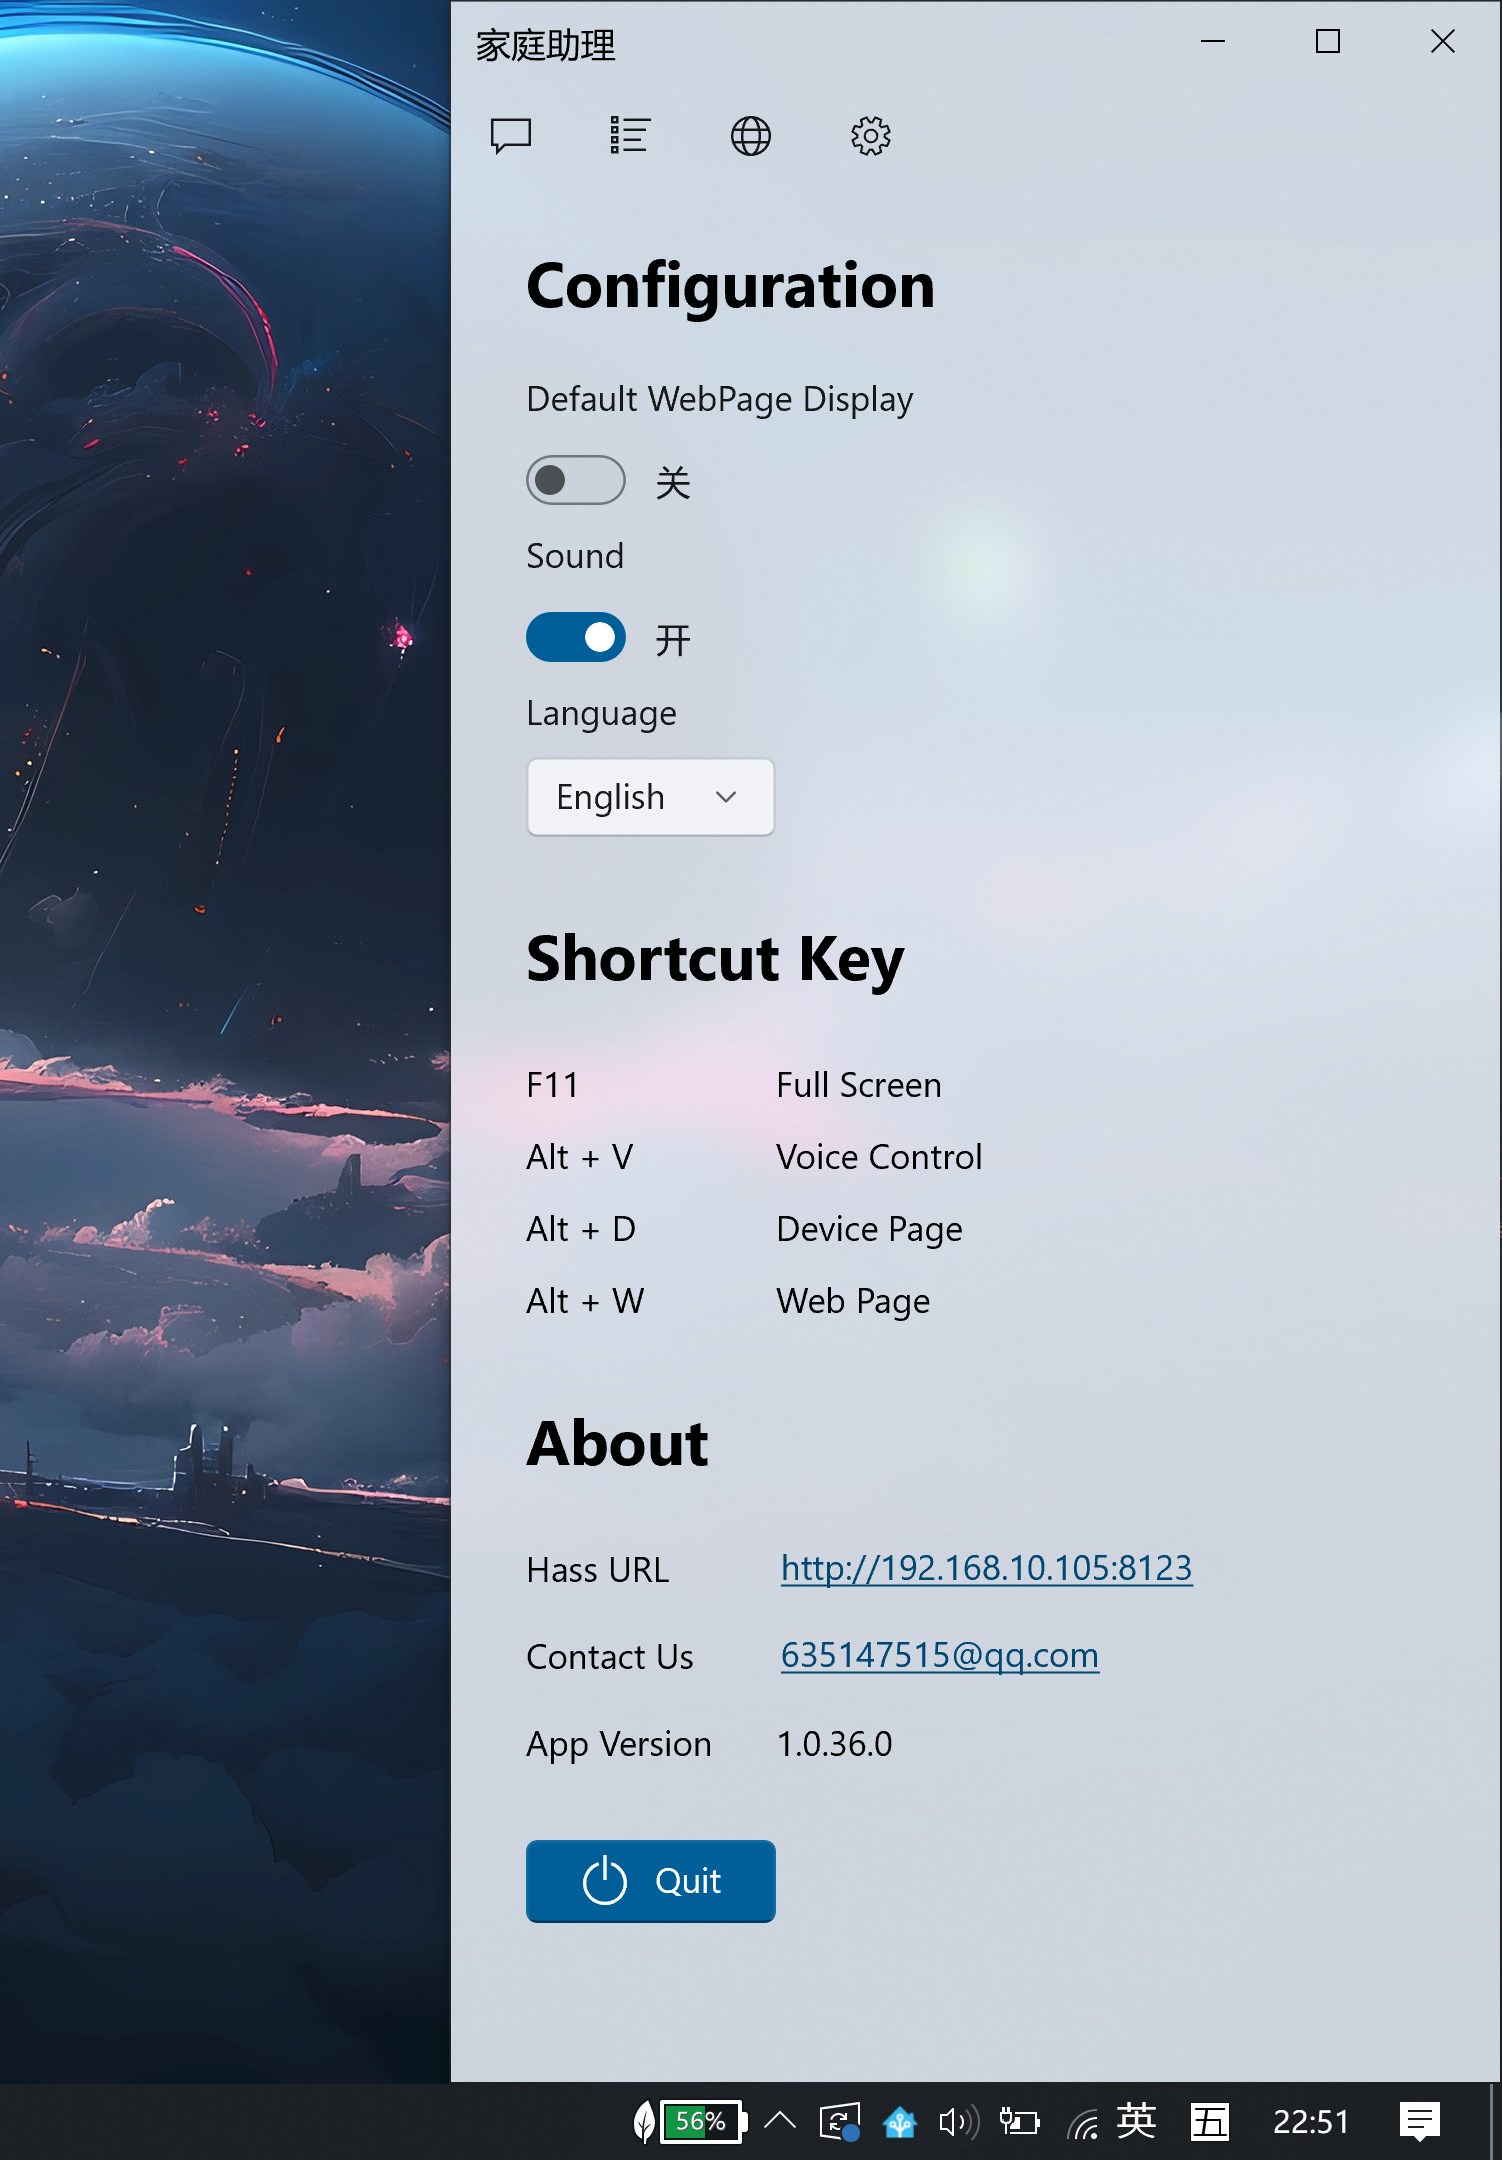Click the Configuration heading
1502x2160 pixels.
[731, 288]
